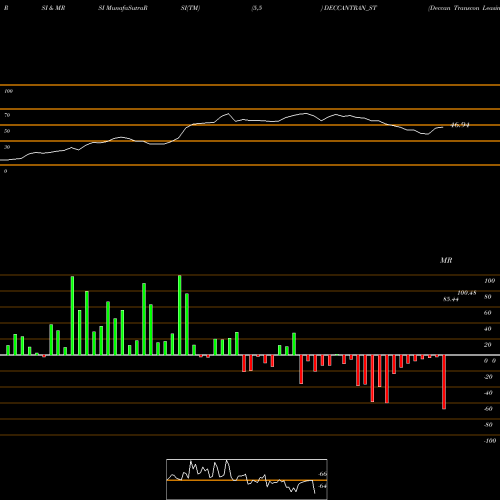Click the MR value label 85.44
The height and width of the screenshot is (500, 500).
[451, 299]
